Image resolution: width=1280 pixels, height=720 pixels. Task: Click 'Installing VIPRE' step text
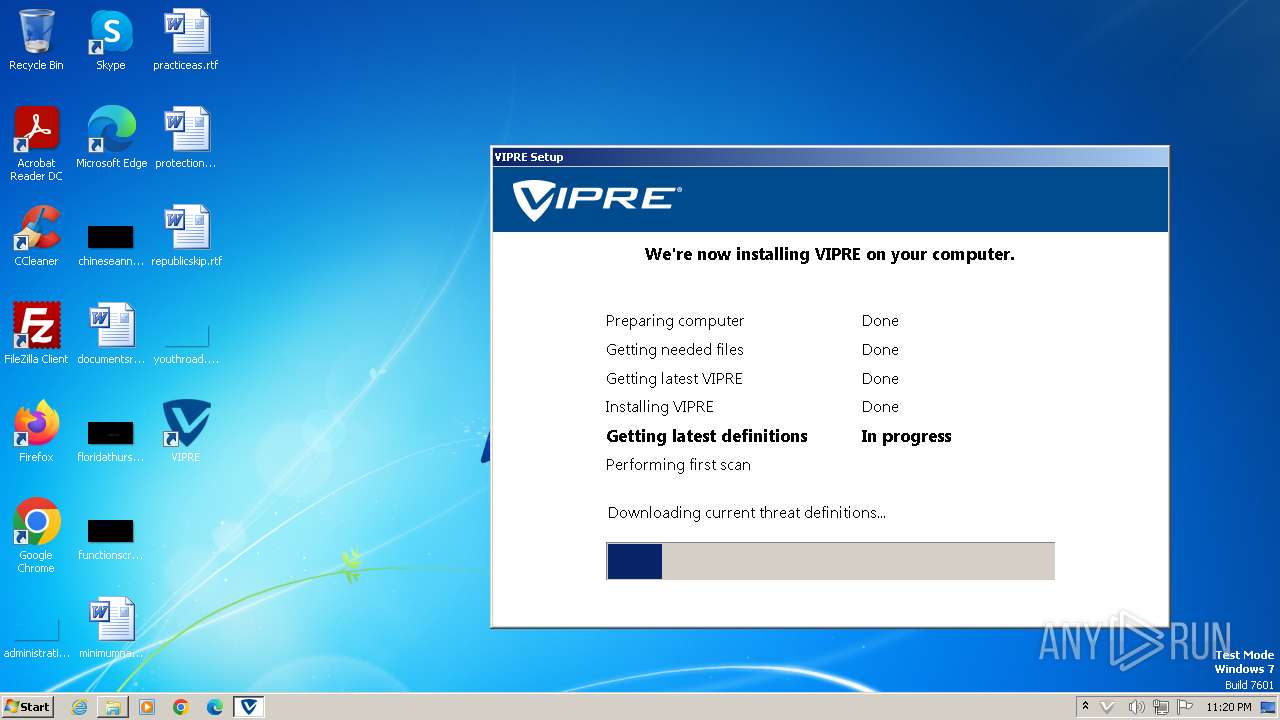660,407
